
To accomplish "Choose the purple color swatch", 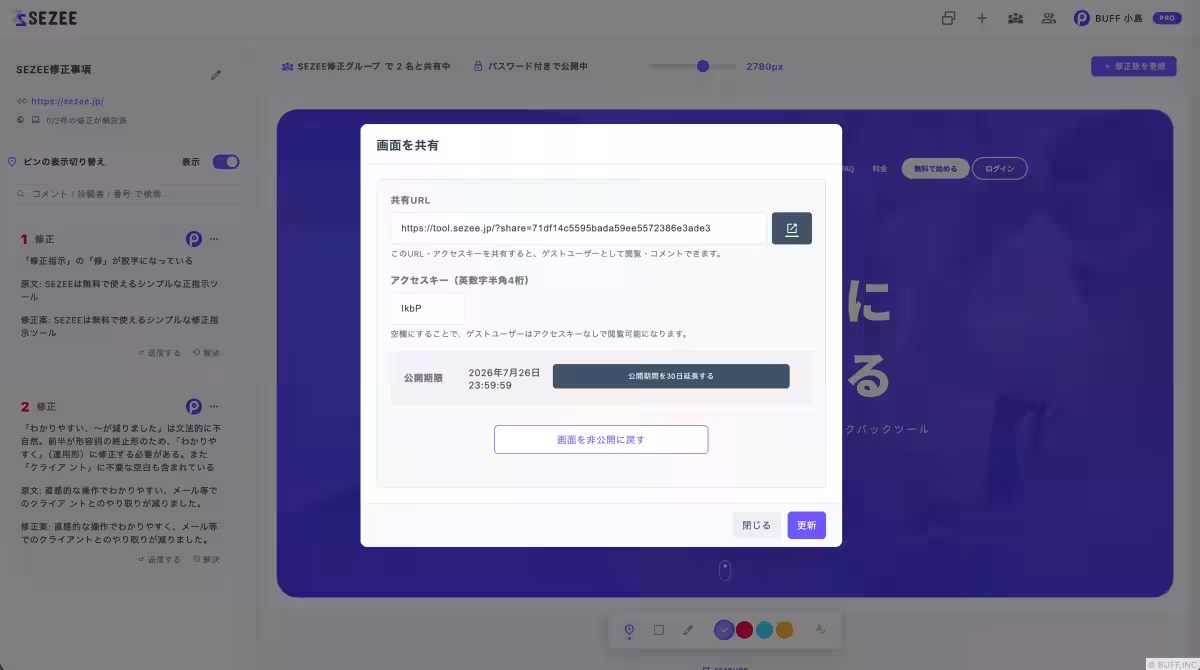I will tap(724, 630).
